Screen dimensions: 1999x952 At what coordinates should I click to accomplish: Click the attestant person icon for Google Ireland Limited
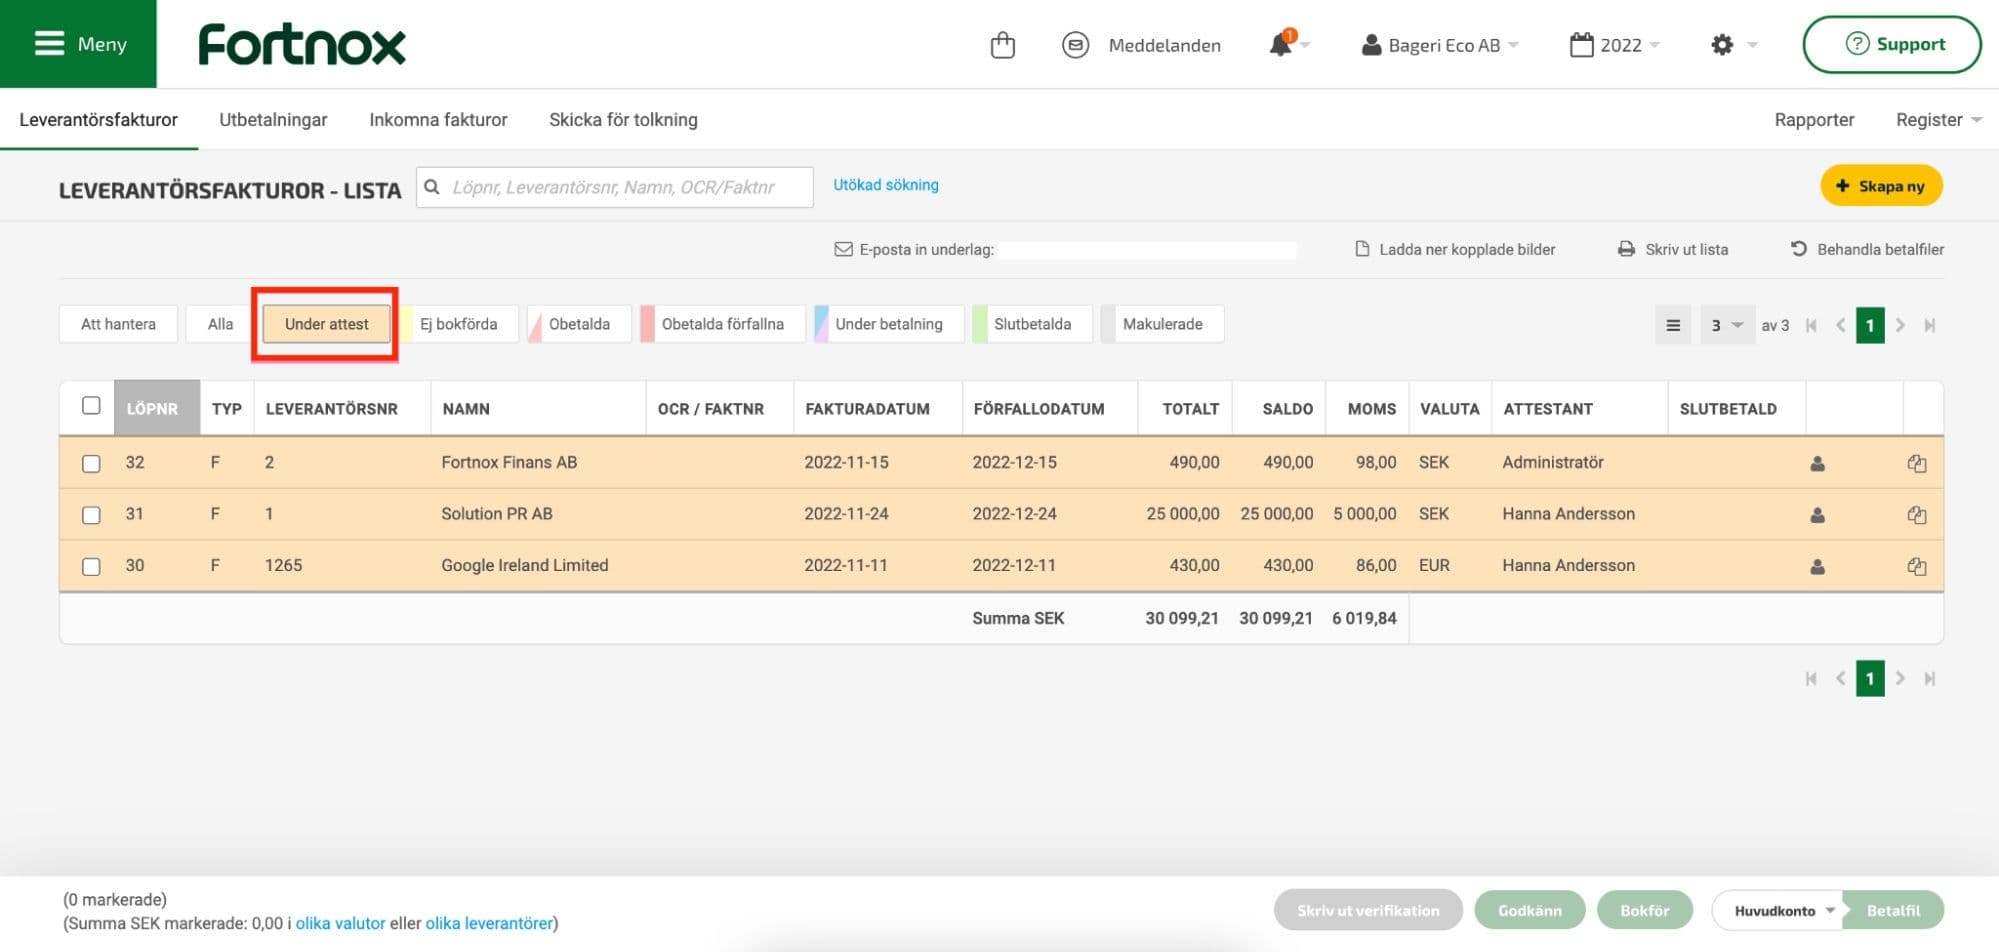coord(1817,567)
